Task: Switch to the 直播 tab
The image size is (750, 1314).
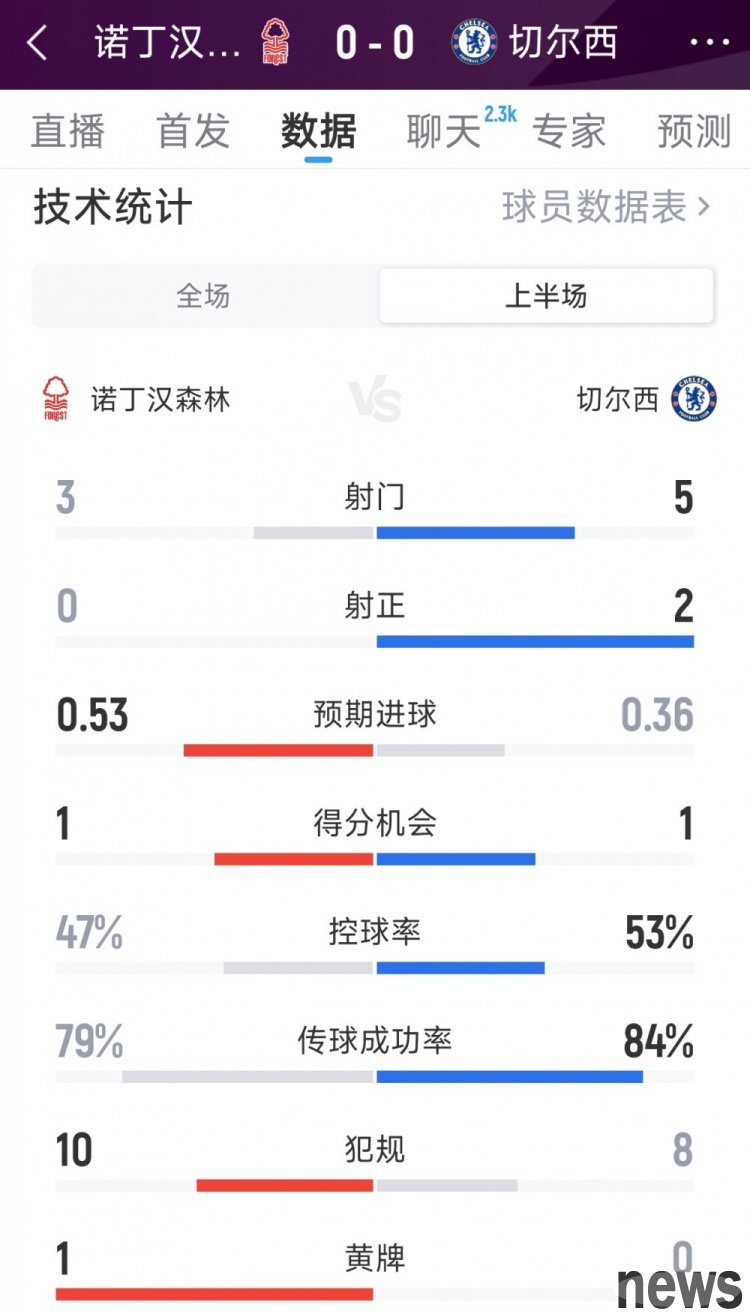Action: (67, 132)
